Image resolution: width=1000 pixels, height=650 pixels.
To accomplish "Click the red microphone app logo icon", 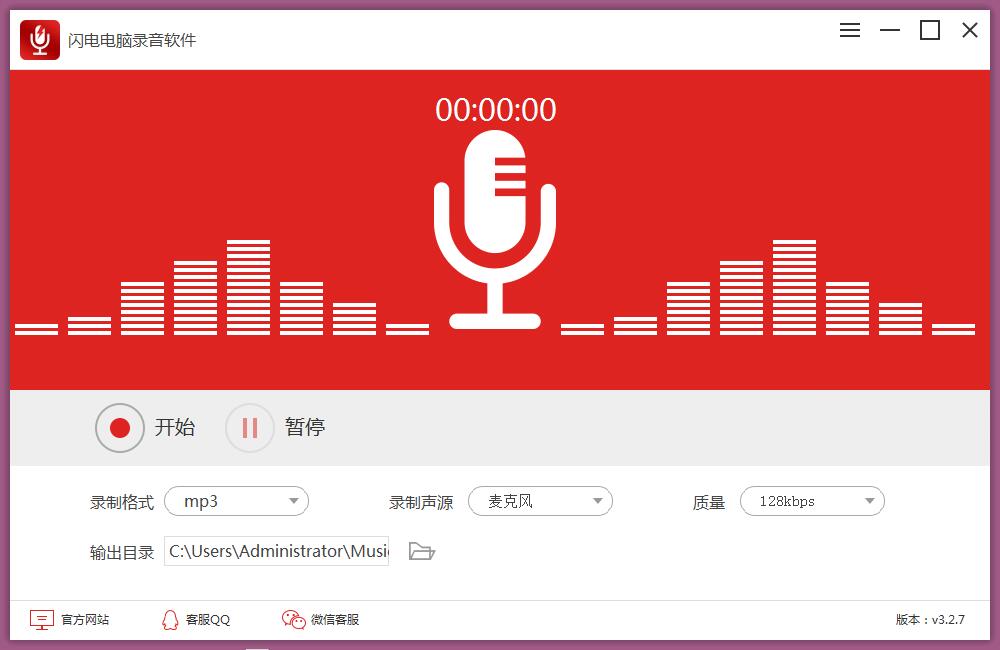I will 39,40.
